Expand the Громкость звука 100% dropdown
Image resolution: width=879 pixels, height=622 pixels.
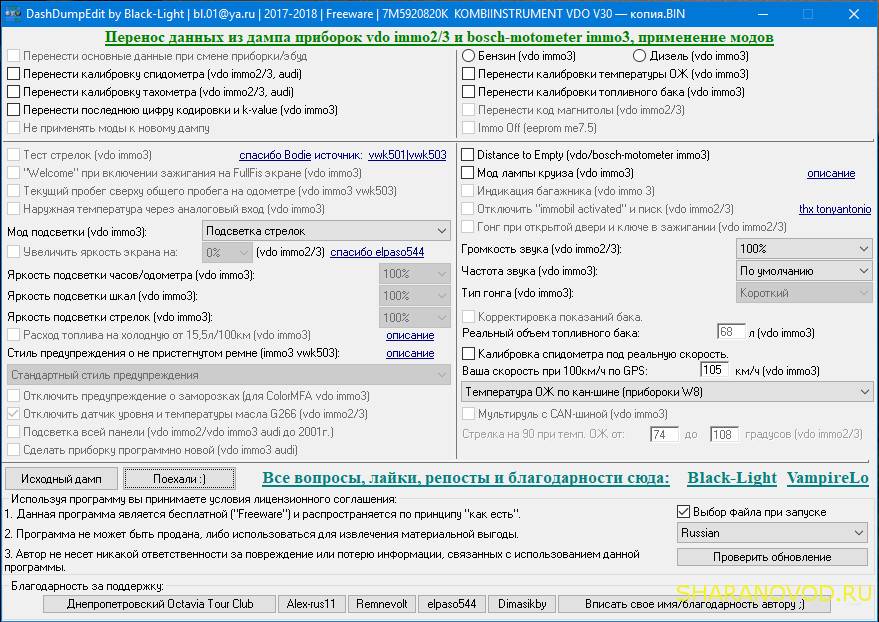tap(804, 248)
